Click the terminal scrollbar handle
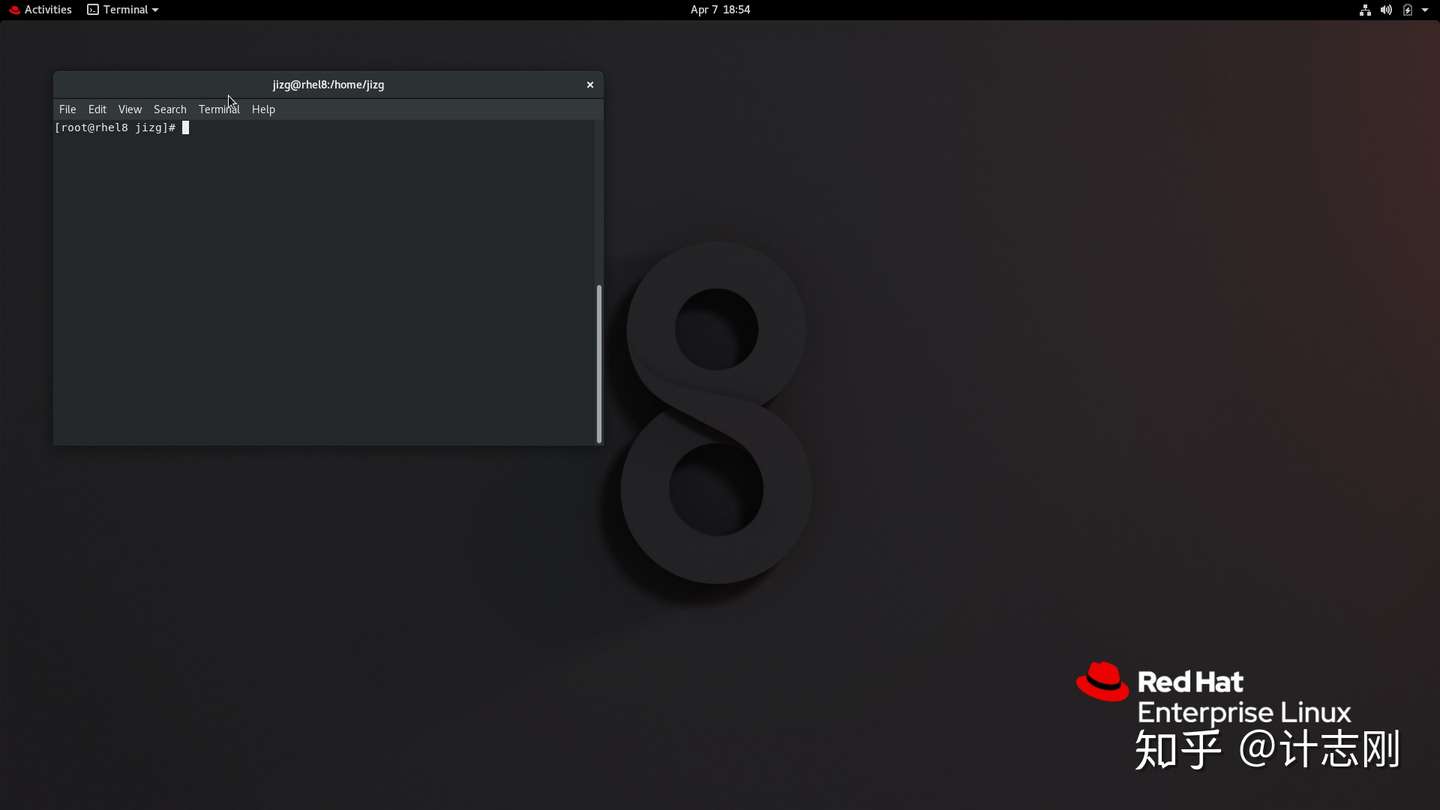Viewport: 1440px width, 810px height. pyautogui.click(x=599, y=363)
